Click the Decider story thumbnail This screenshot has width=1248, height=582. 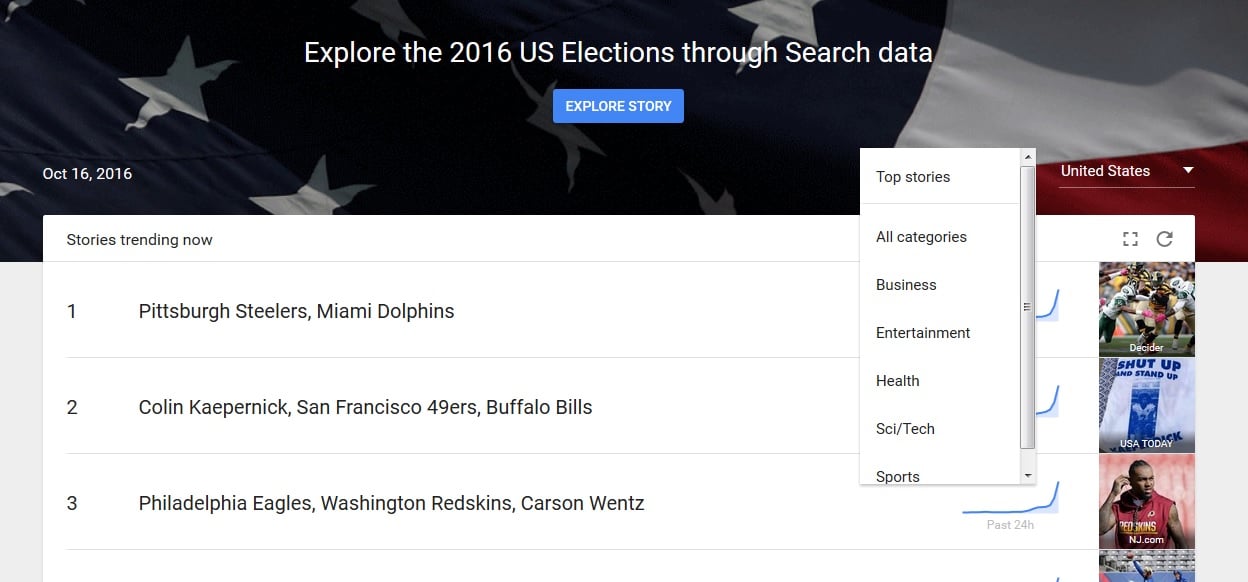tap(1146, 309)
